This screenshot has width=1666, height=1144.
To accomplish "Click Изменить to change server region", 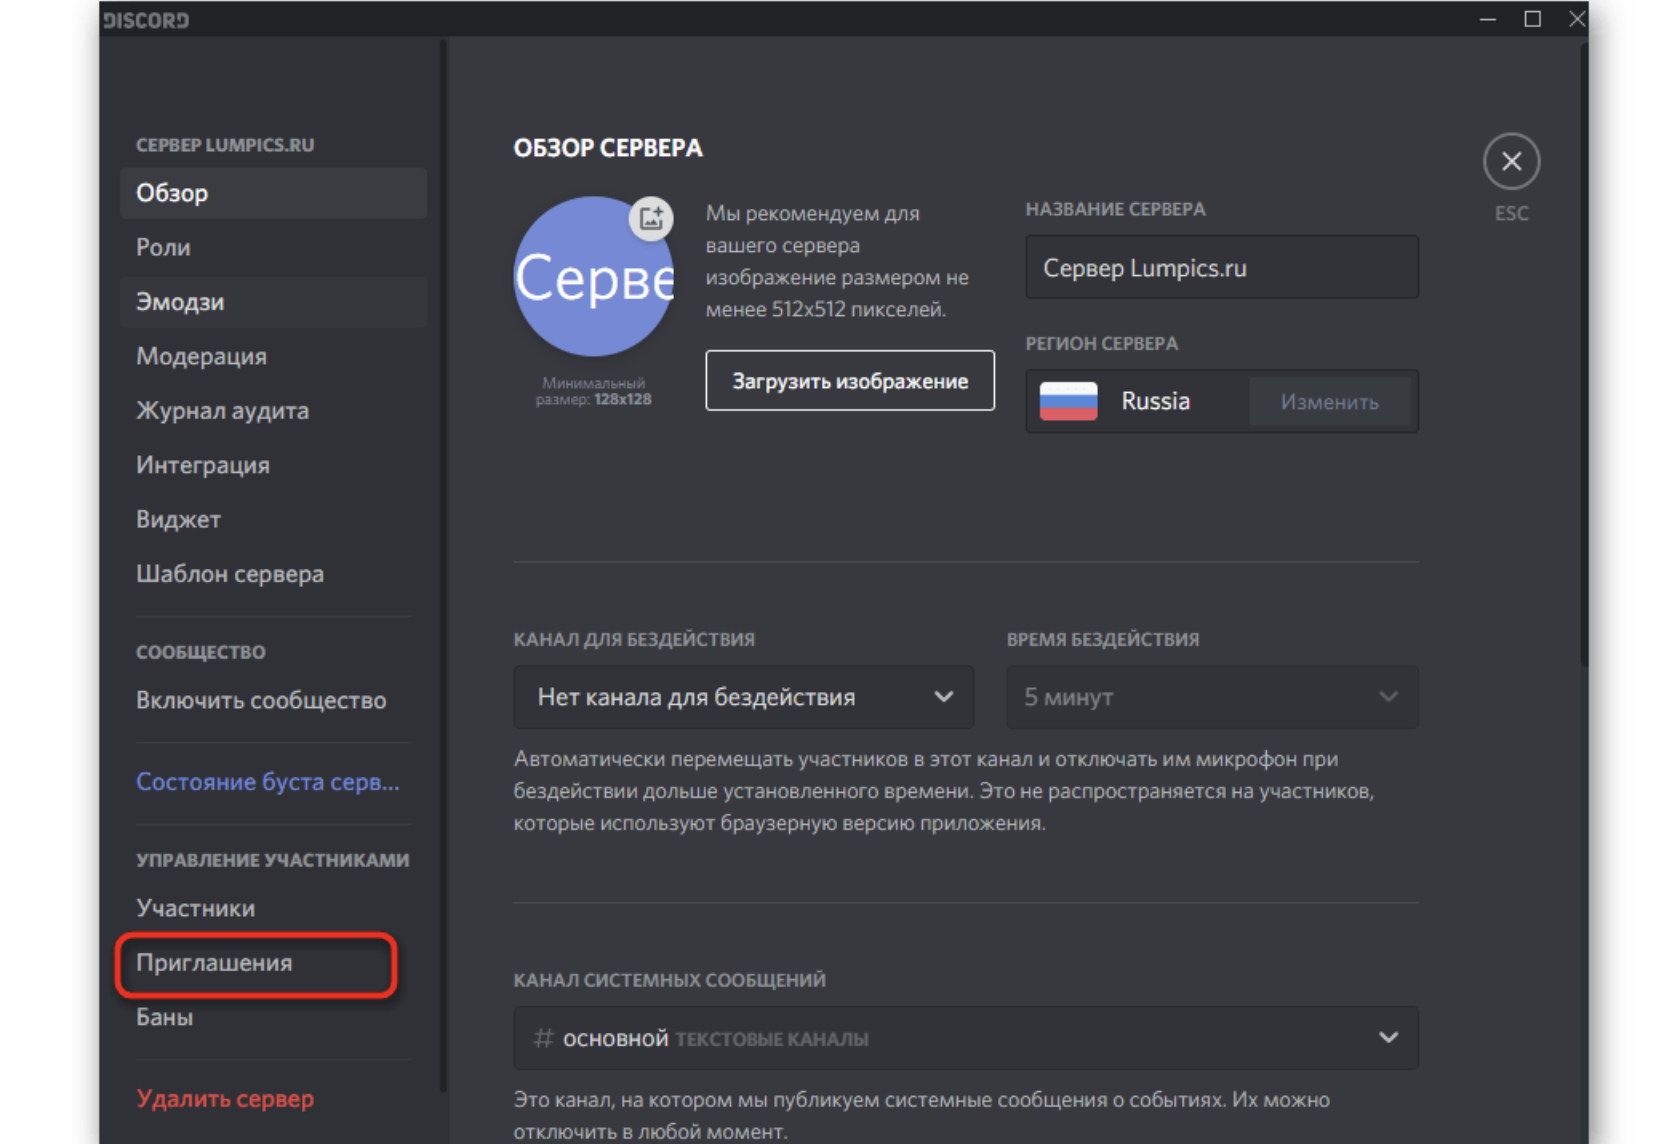I will pyautogui.click(x=1329, y=402).
